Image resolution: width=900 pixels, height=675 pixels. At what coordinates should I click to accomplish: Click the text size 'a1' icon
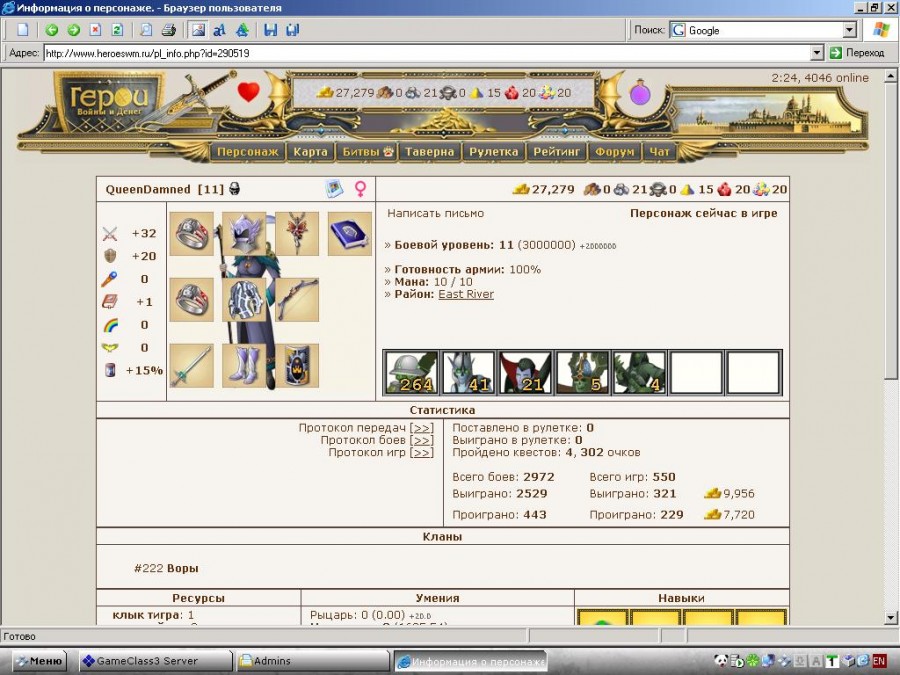click(219, 30)
